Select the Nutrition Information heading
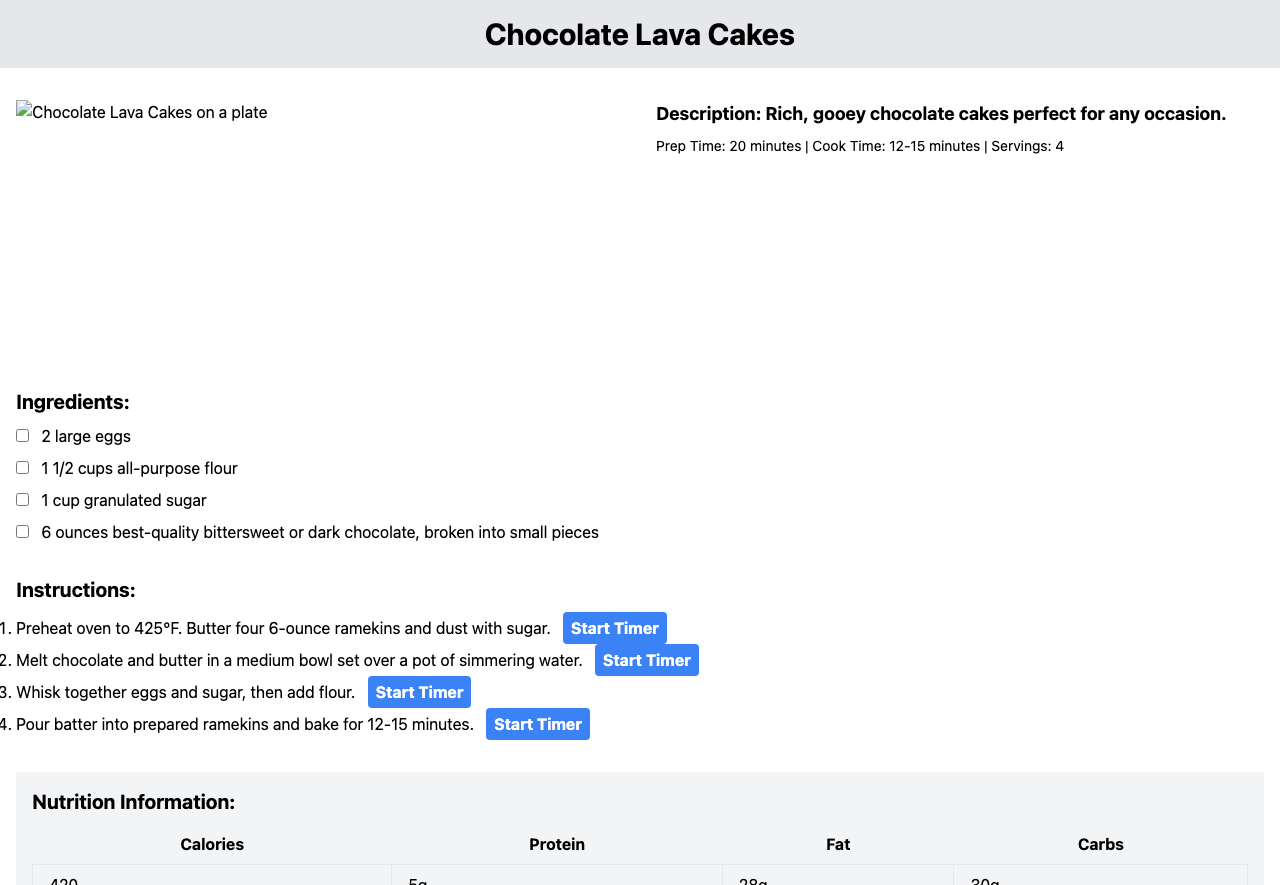1280x885 pixels. click(x=134, y=802)
